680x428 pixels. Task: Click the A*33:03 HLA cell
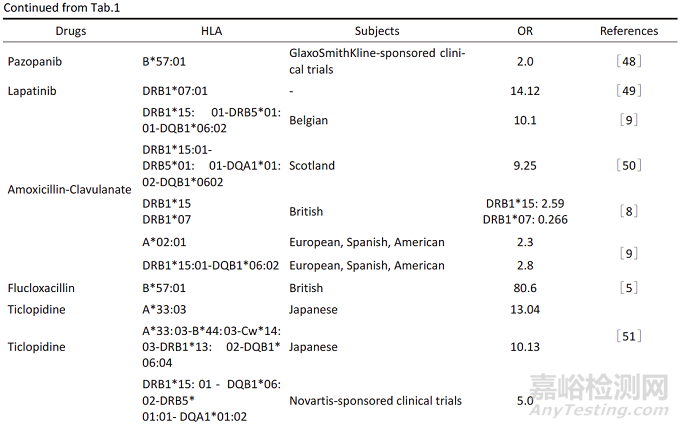point(168,309)
